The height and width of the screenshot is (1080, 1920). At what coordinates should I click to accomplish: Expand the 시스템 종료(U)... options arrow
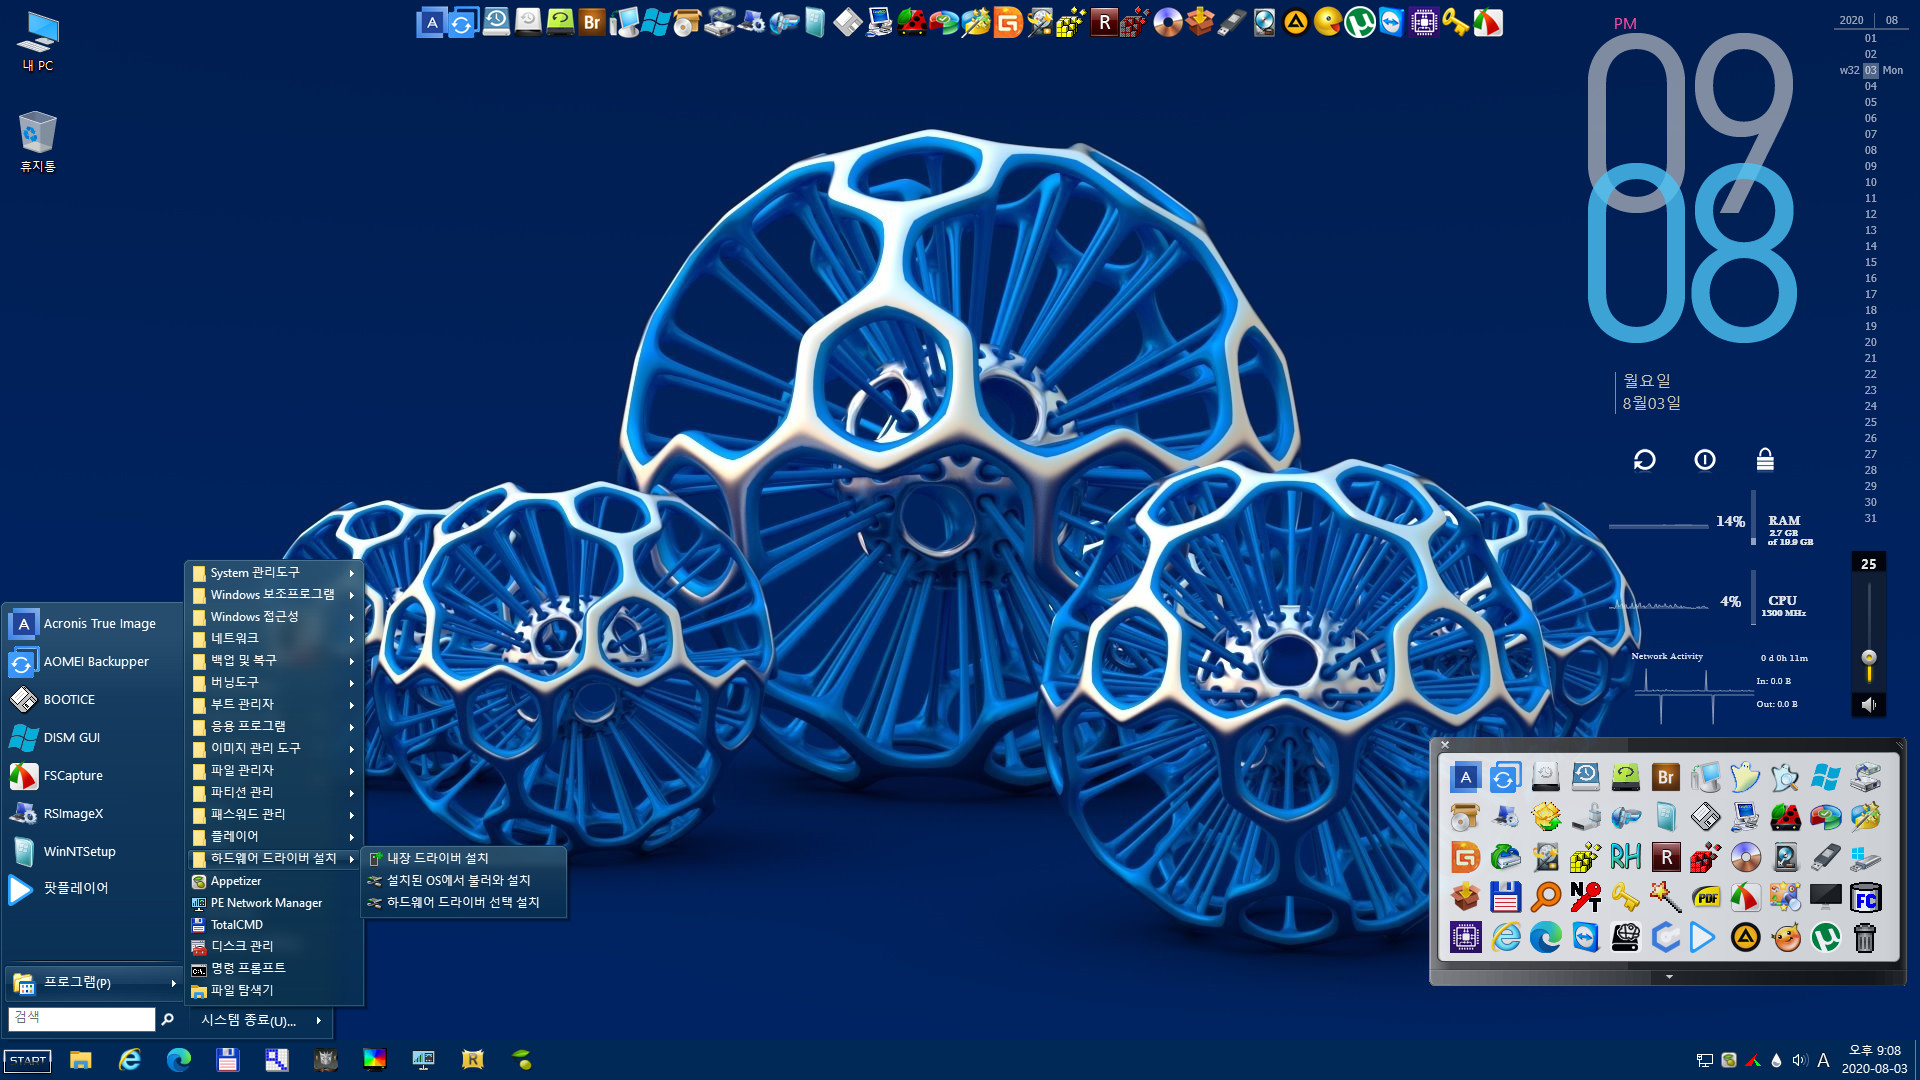[x=319, y=1021]
